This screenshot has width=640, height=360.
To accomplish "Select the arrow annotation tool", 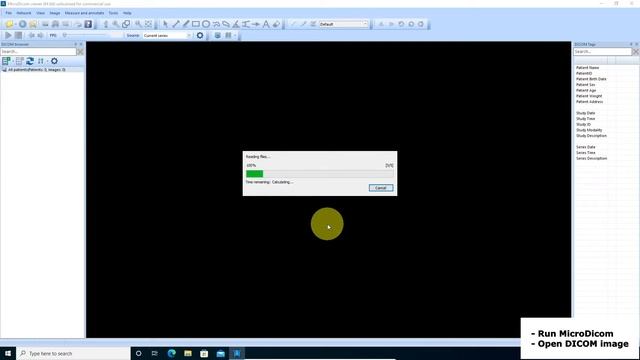I will pyautogui.click(x=256, y=24).
